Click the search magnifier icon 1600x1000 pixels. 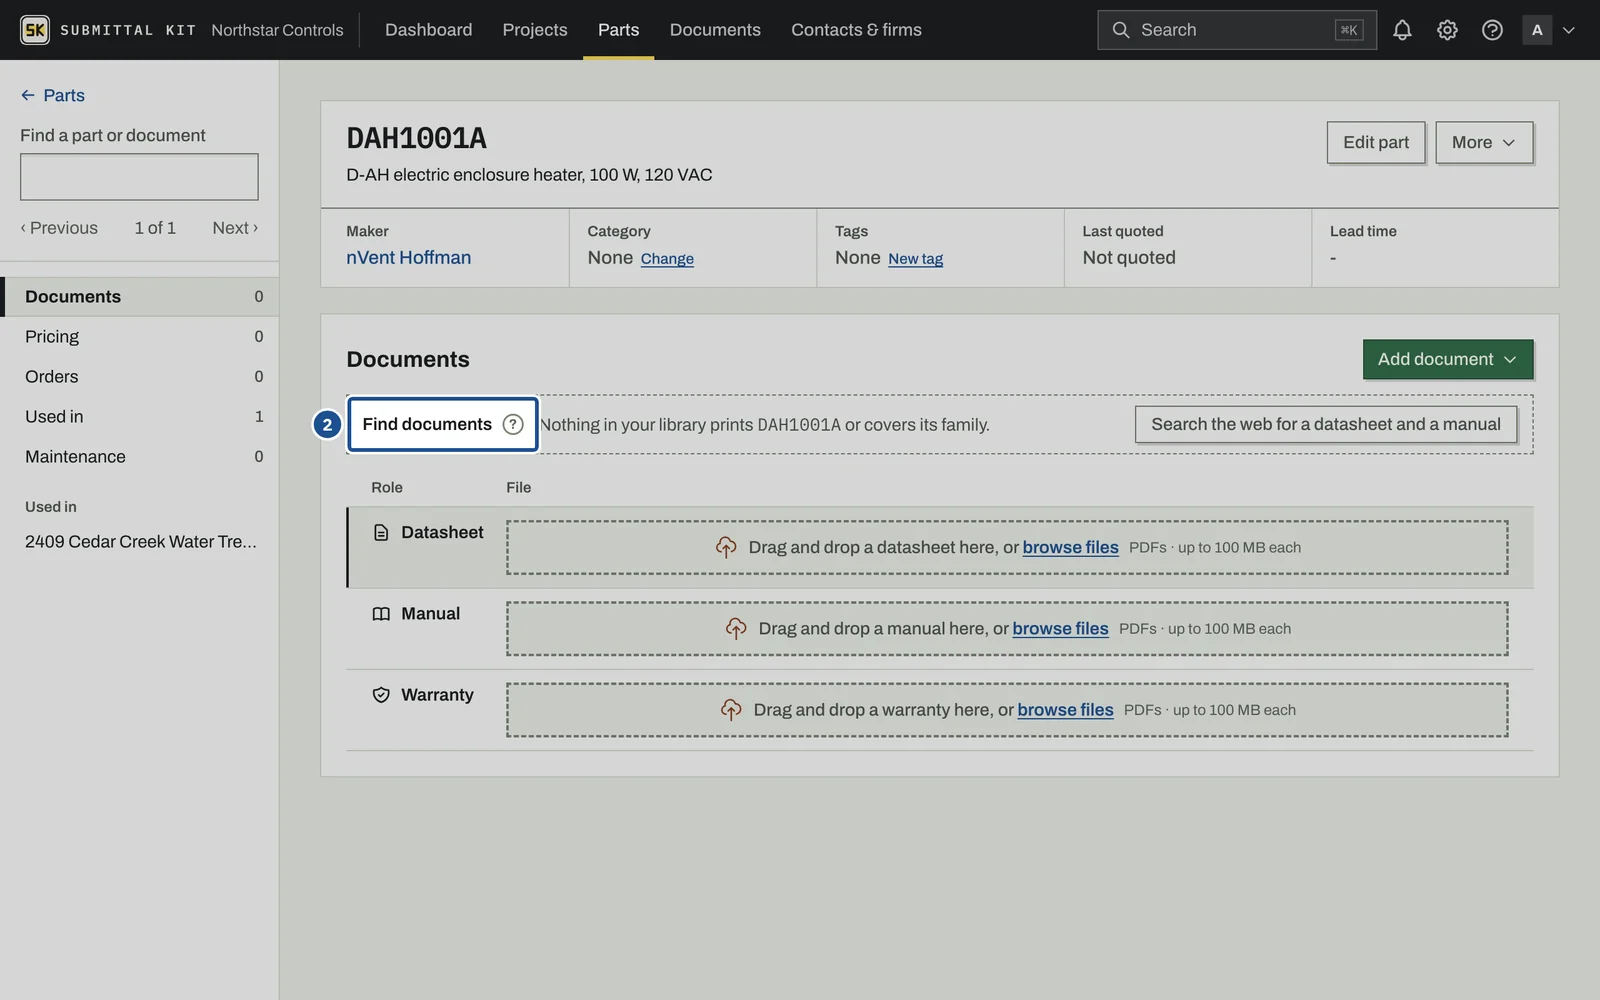pos(1121,30)
